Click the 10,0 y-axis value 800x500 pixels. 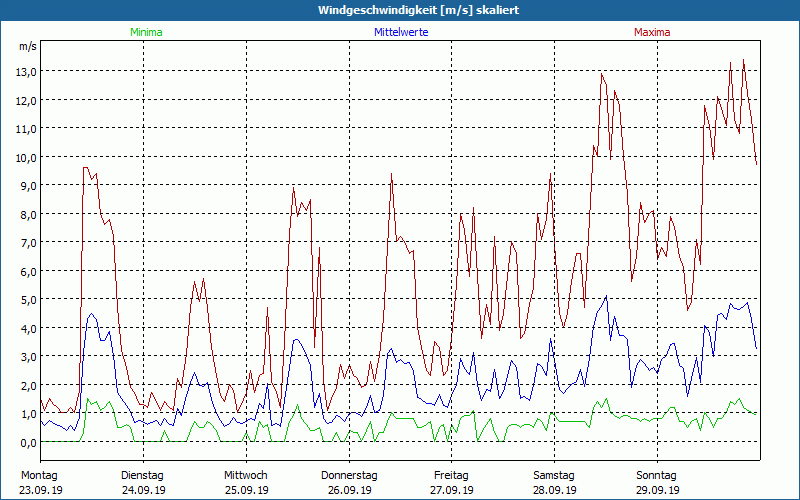point(28,158)
